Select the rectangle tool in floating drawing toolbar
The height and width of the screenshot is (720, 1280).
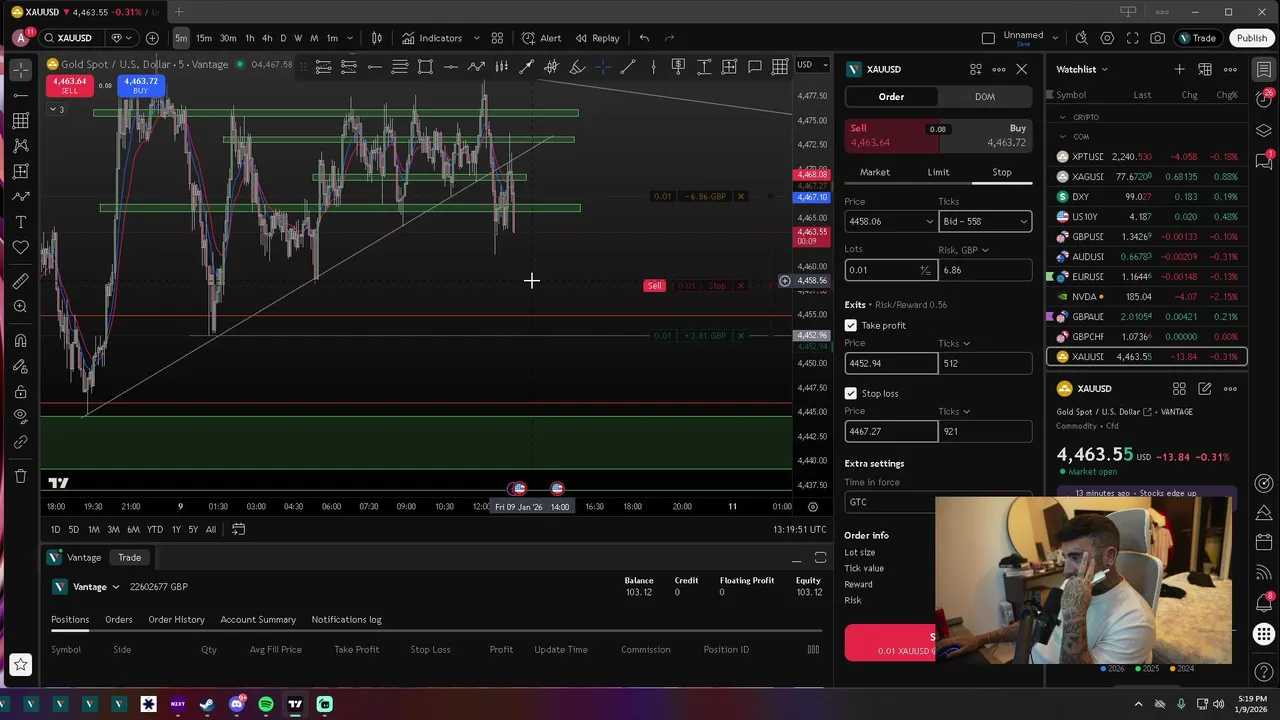pos(425,67)
